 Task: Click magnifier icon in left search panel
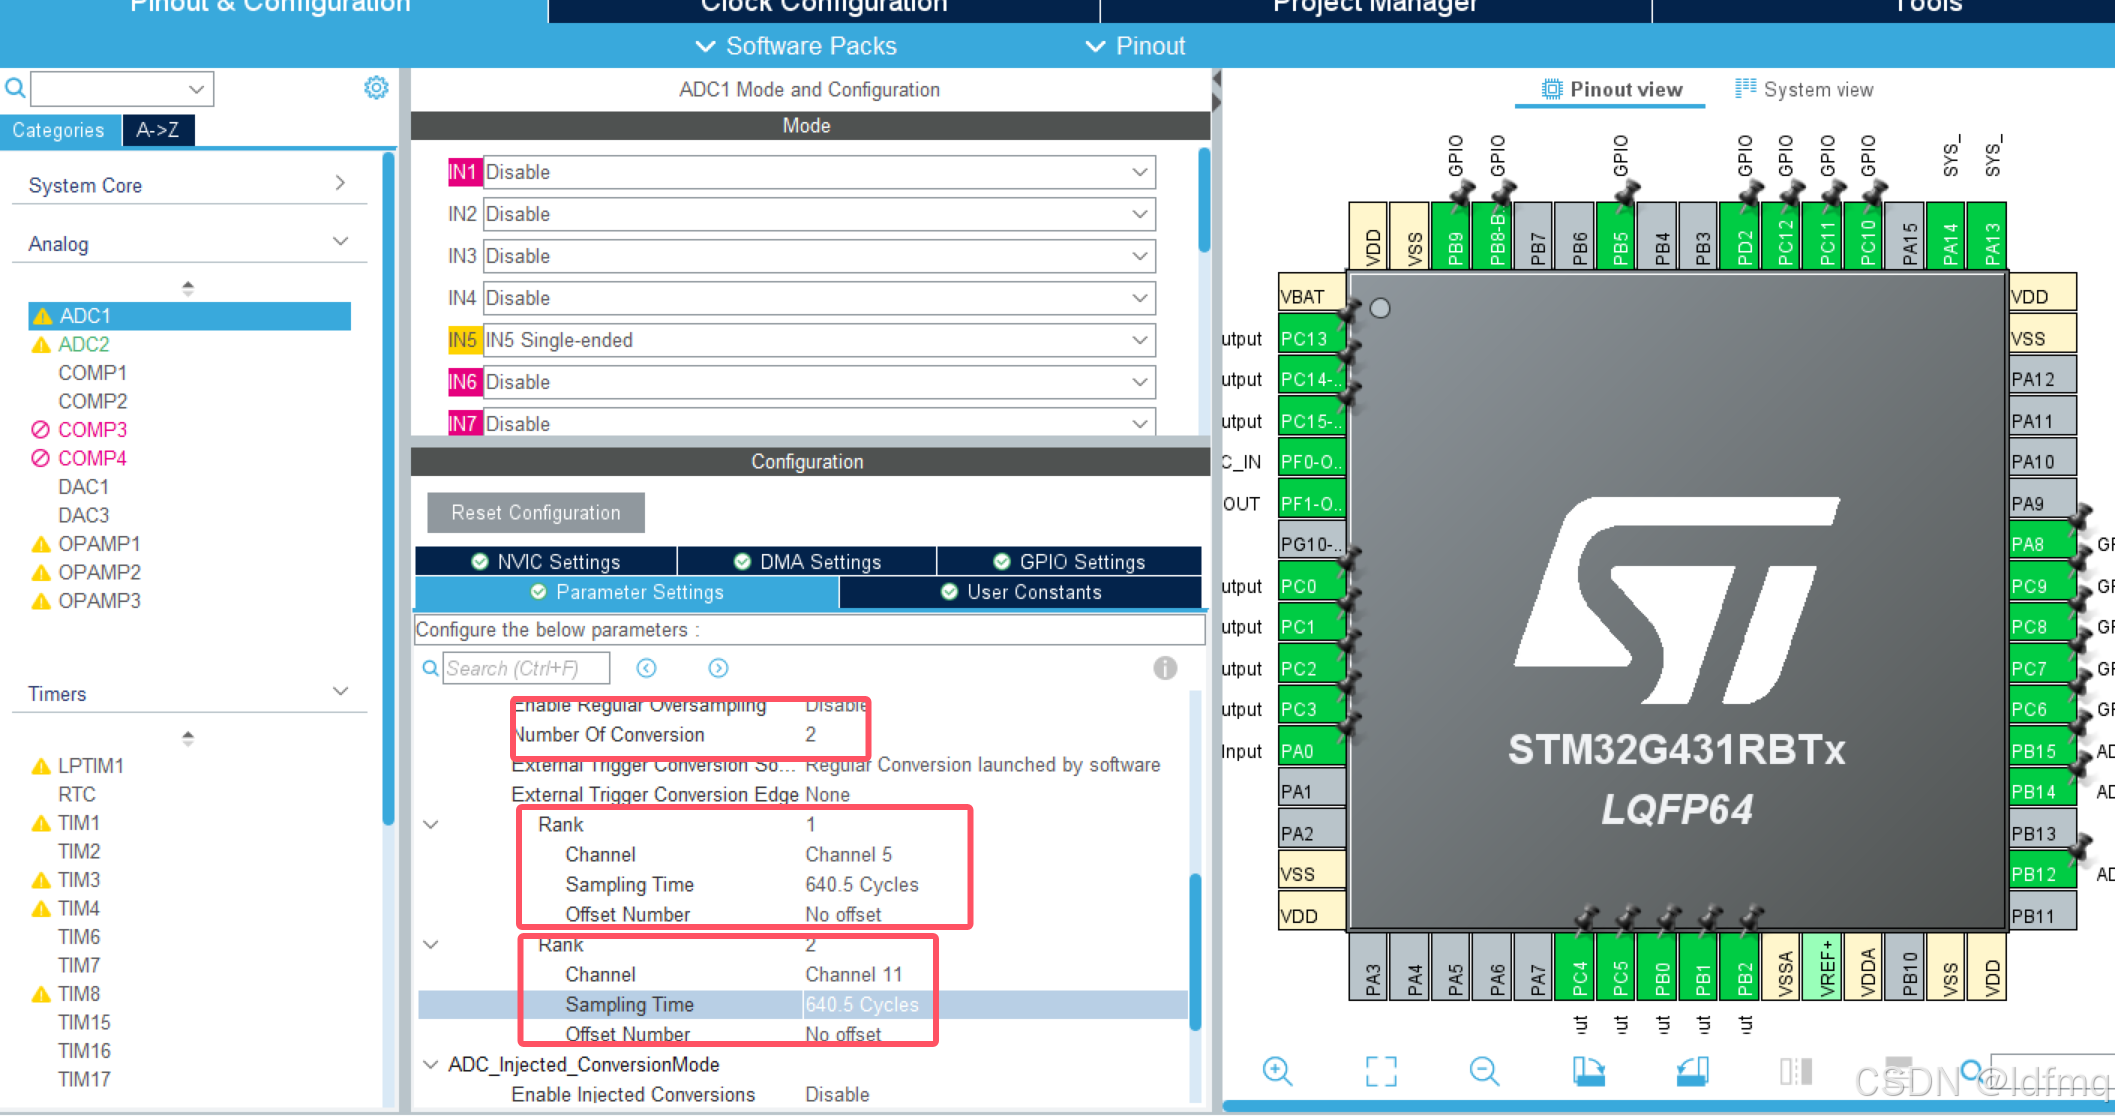tap(15, 88)
